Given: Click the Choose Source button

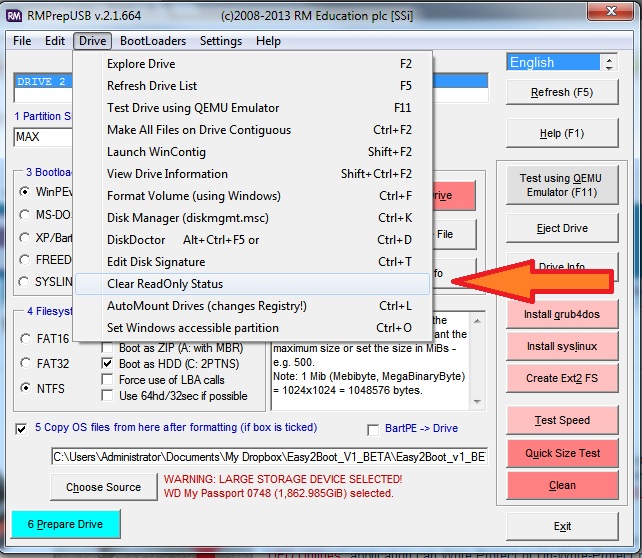Looking at the screenshot, I should 104,487.
